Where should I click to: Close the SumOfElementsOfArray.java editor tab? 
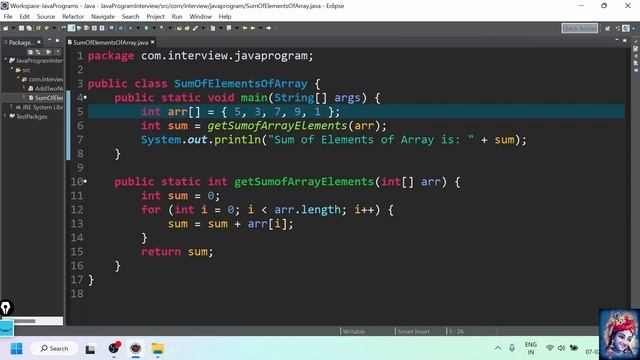153,42
